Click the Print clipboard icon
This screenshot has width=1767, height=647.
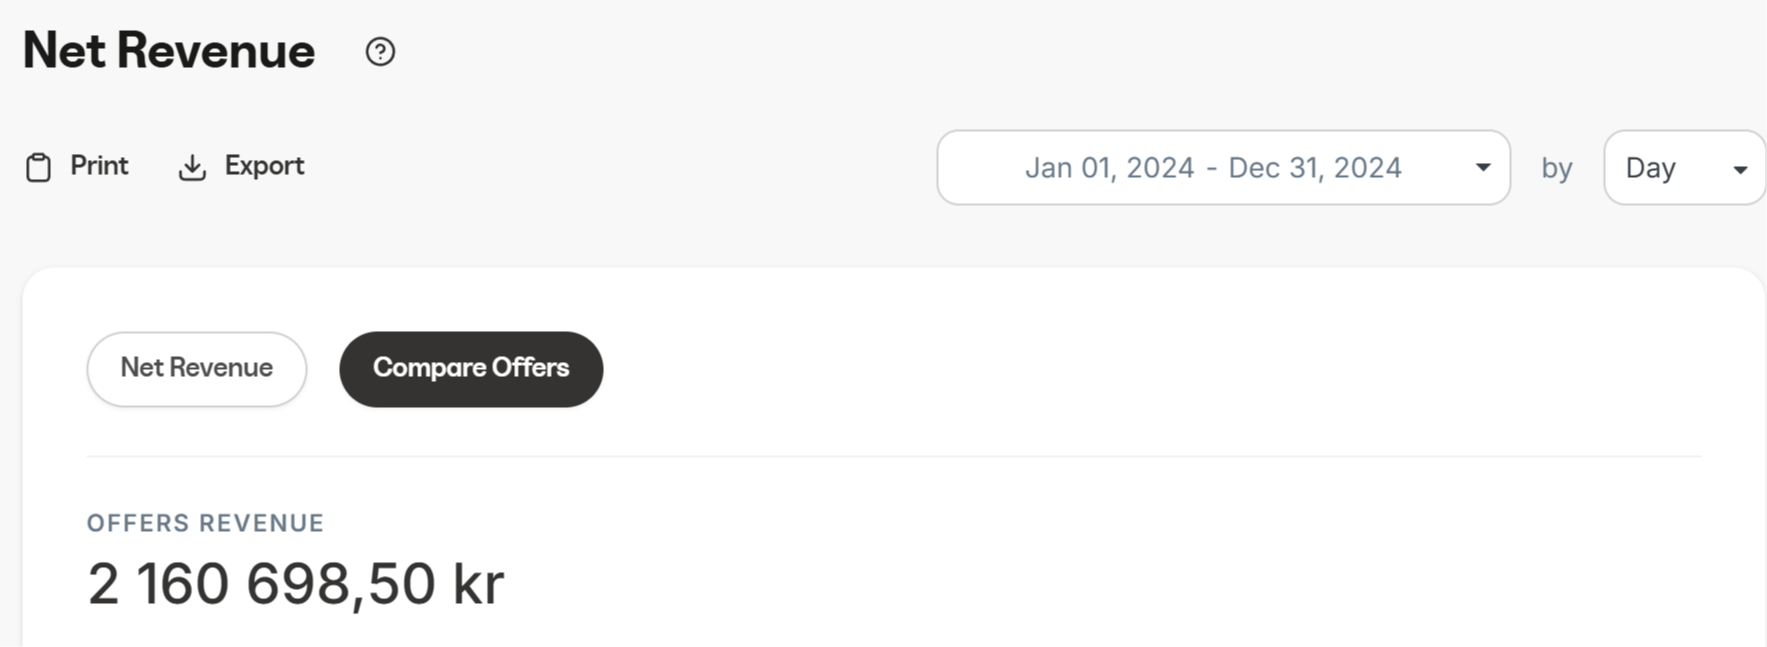tap(38, 167)
